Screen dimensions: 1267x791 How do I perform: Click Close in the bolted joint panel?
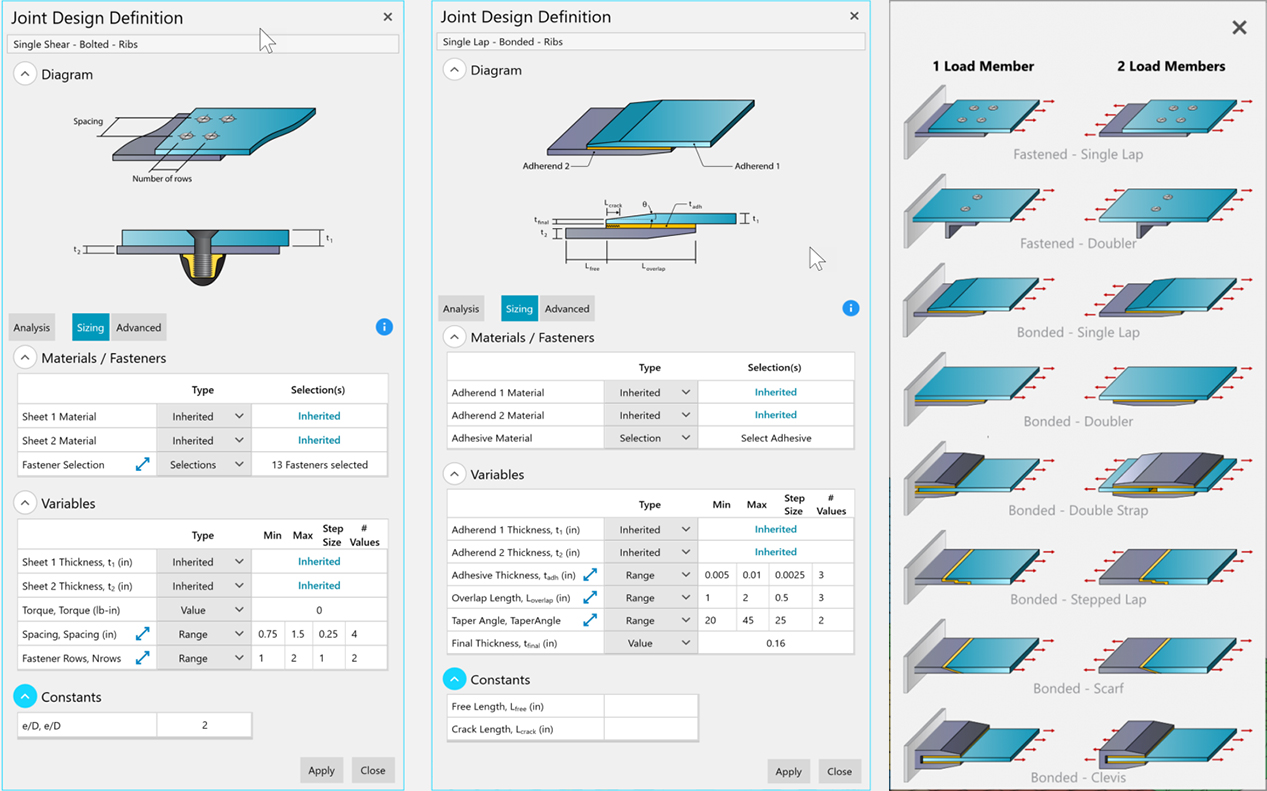[x=373, y=770]
